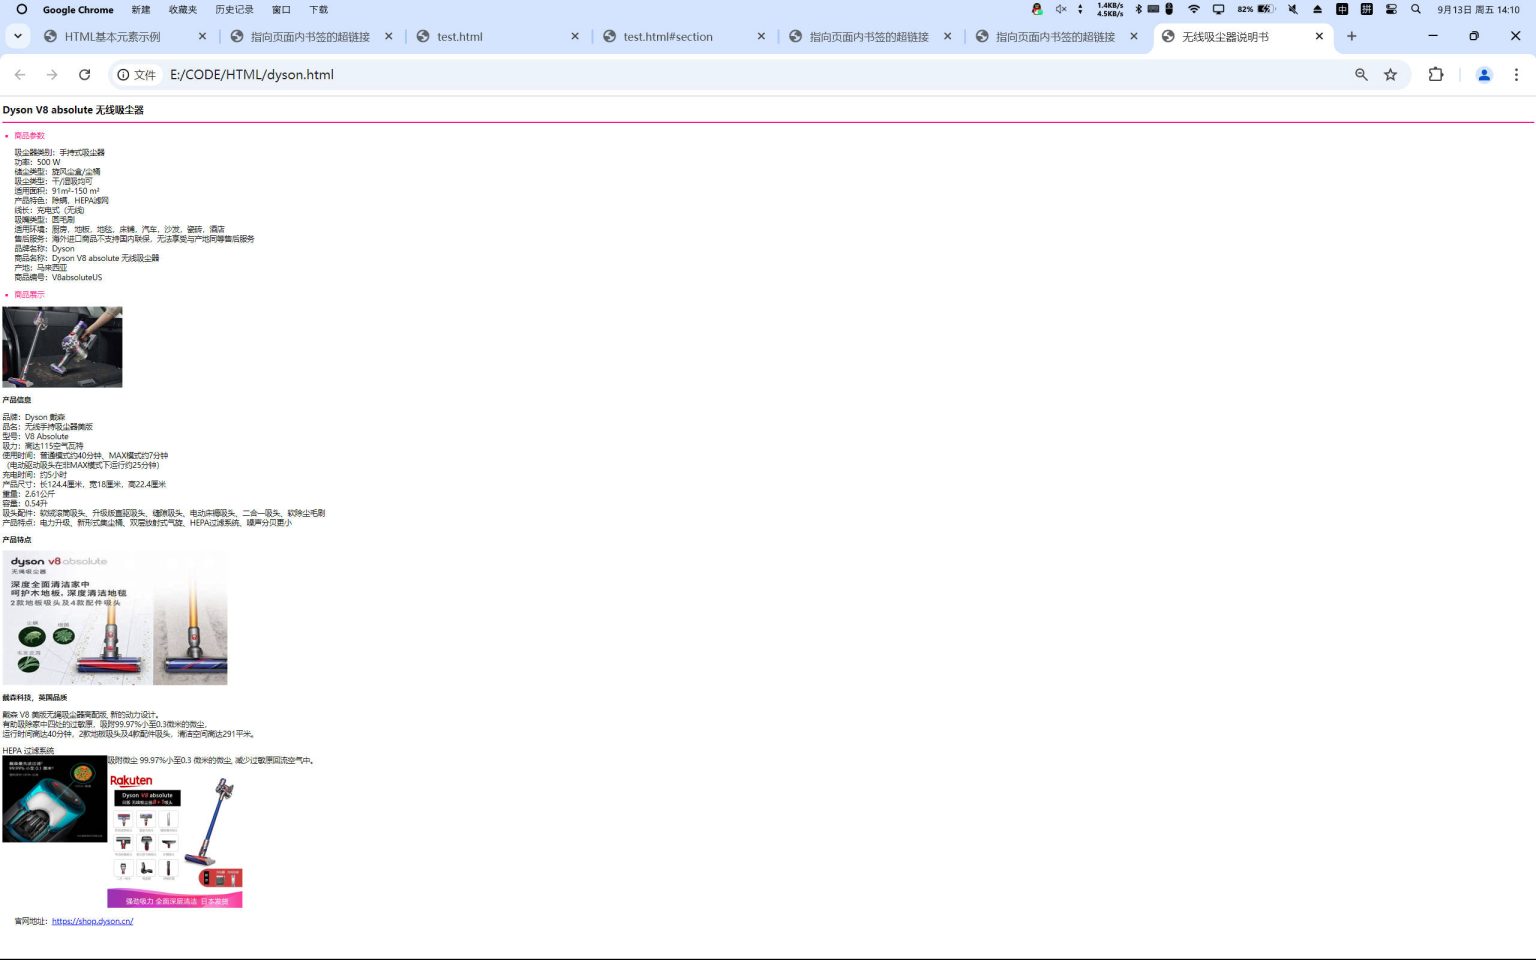Open the display mirroring tray icon
Viewport: 1536px width, 960px height.
click(x=1218, y=9)
